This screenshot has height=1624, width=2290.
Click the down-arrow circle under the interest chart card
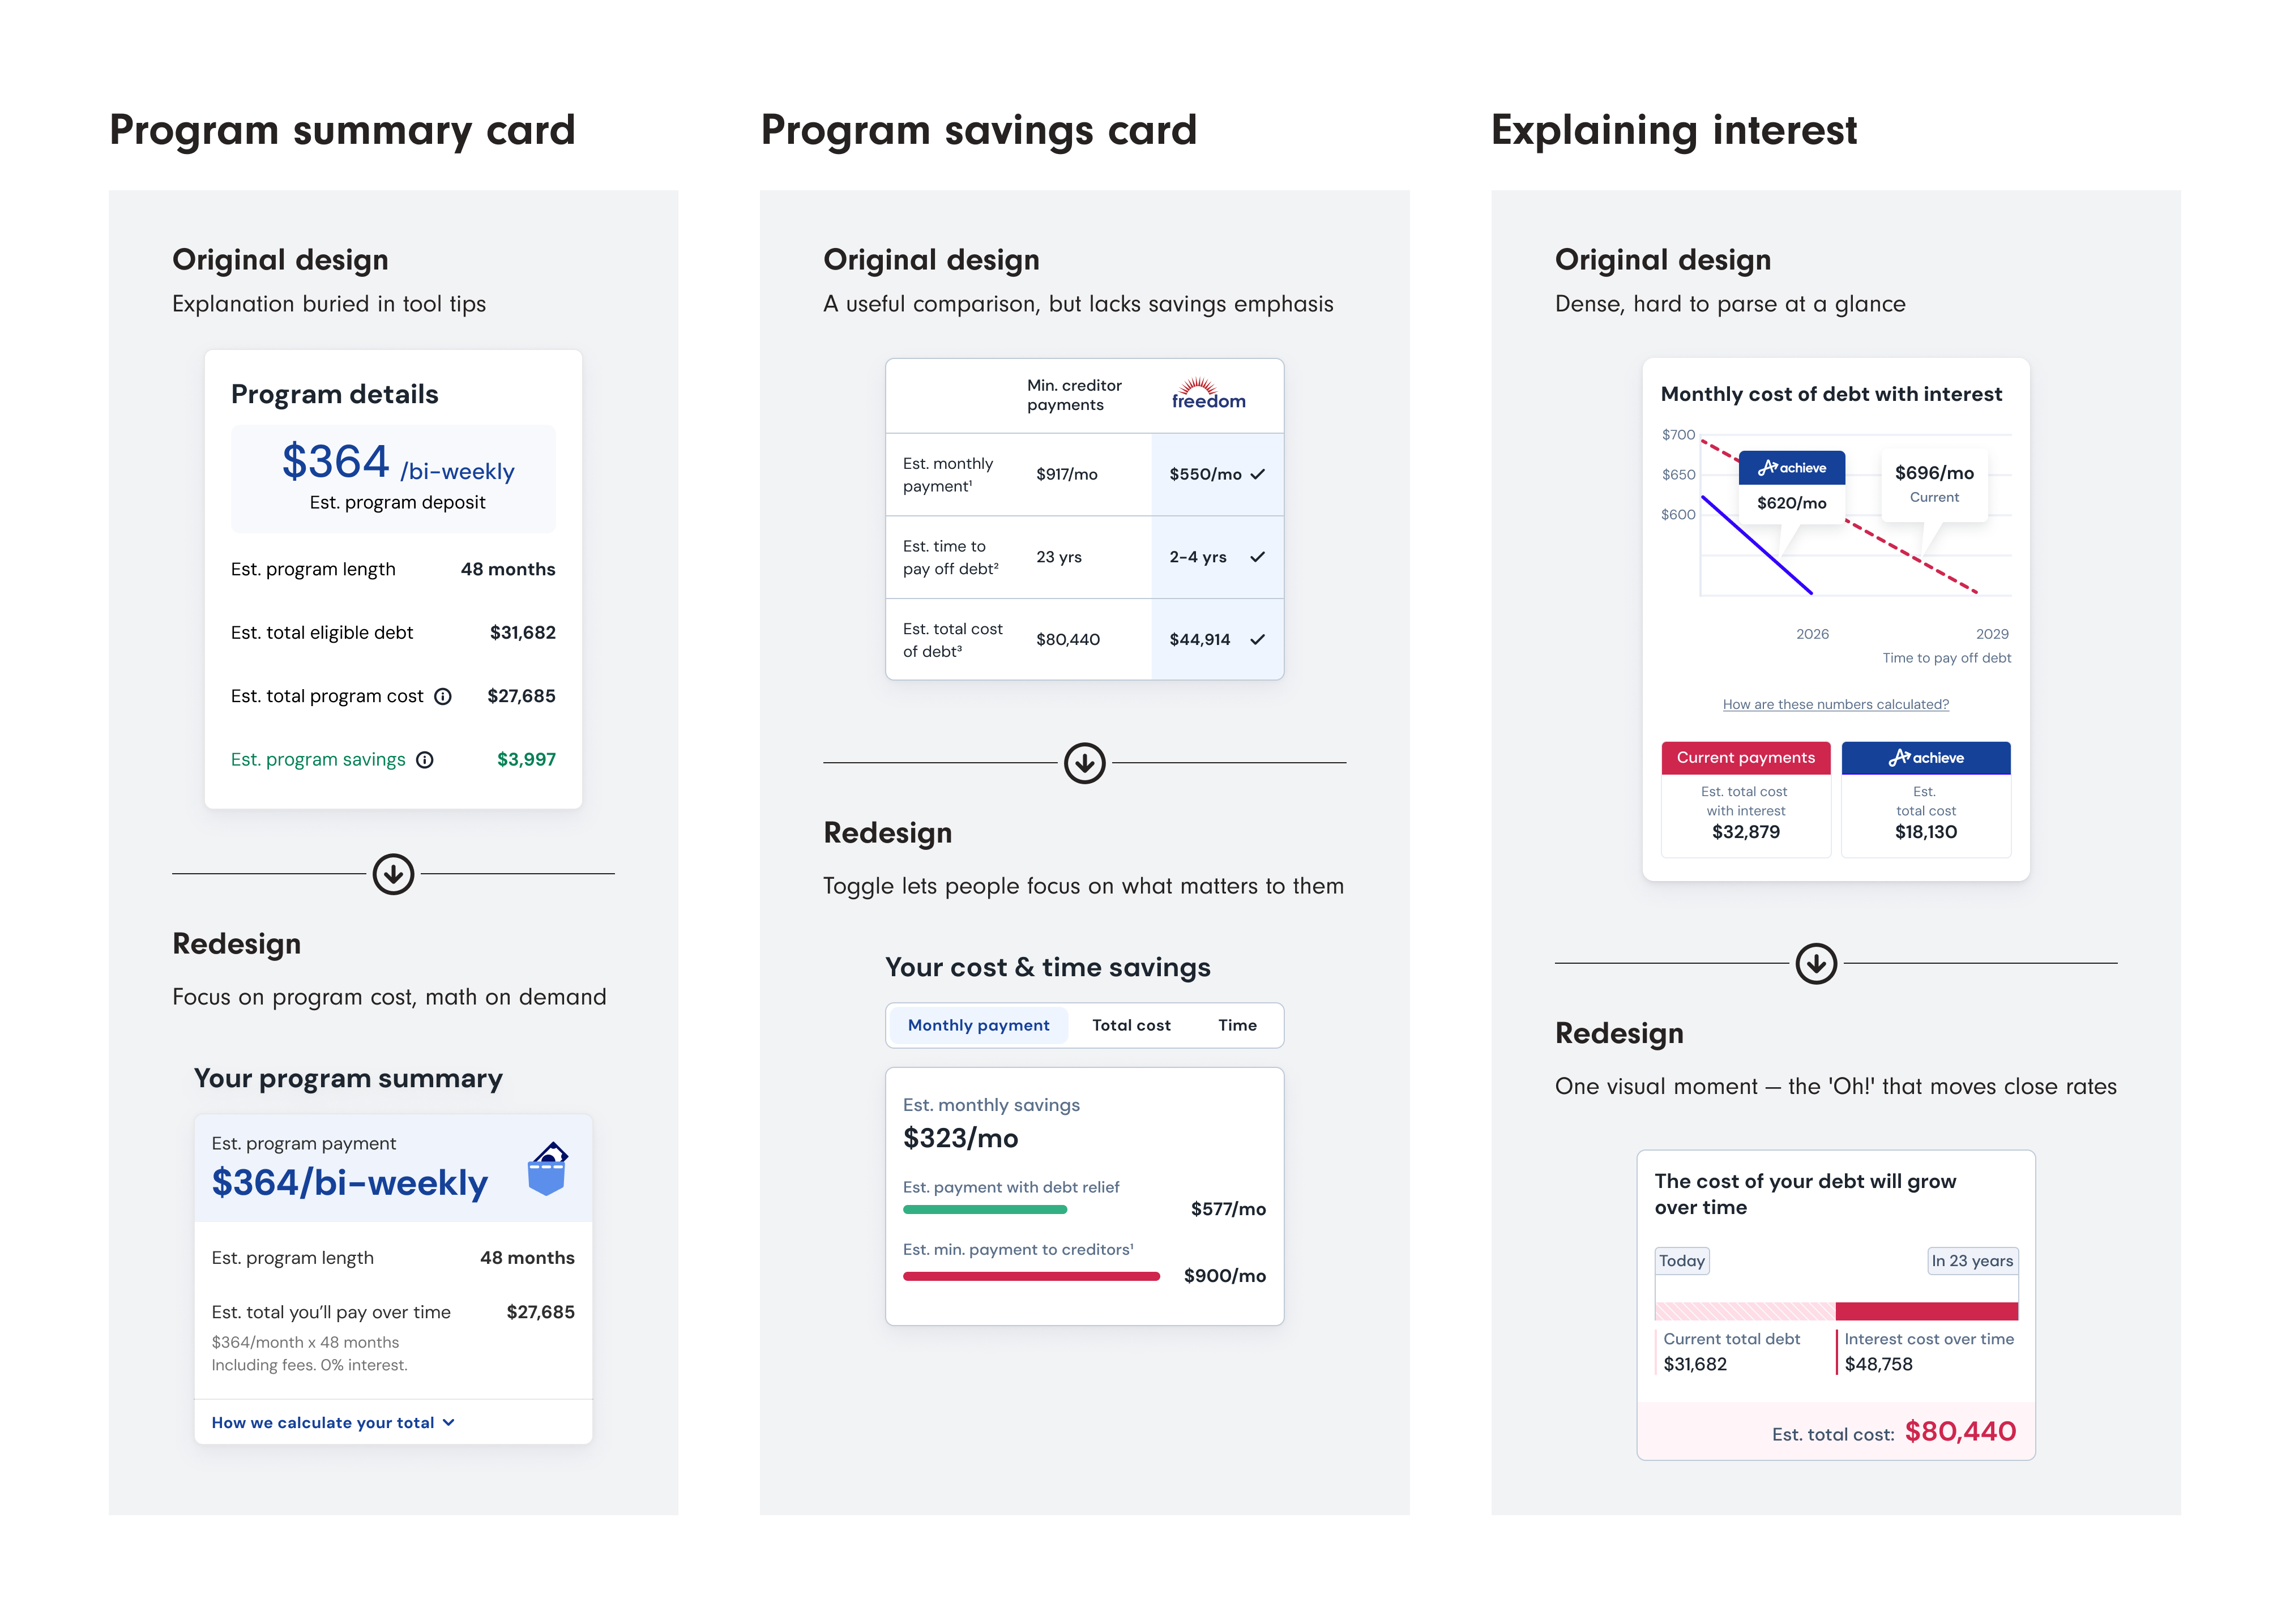coord(1816,963)
